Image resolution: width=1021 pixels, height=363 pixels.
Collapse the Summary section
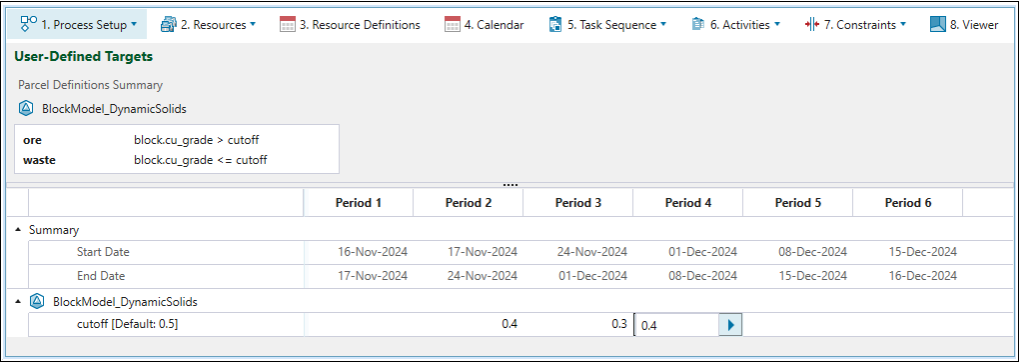coord(18,230)
